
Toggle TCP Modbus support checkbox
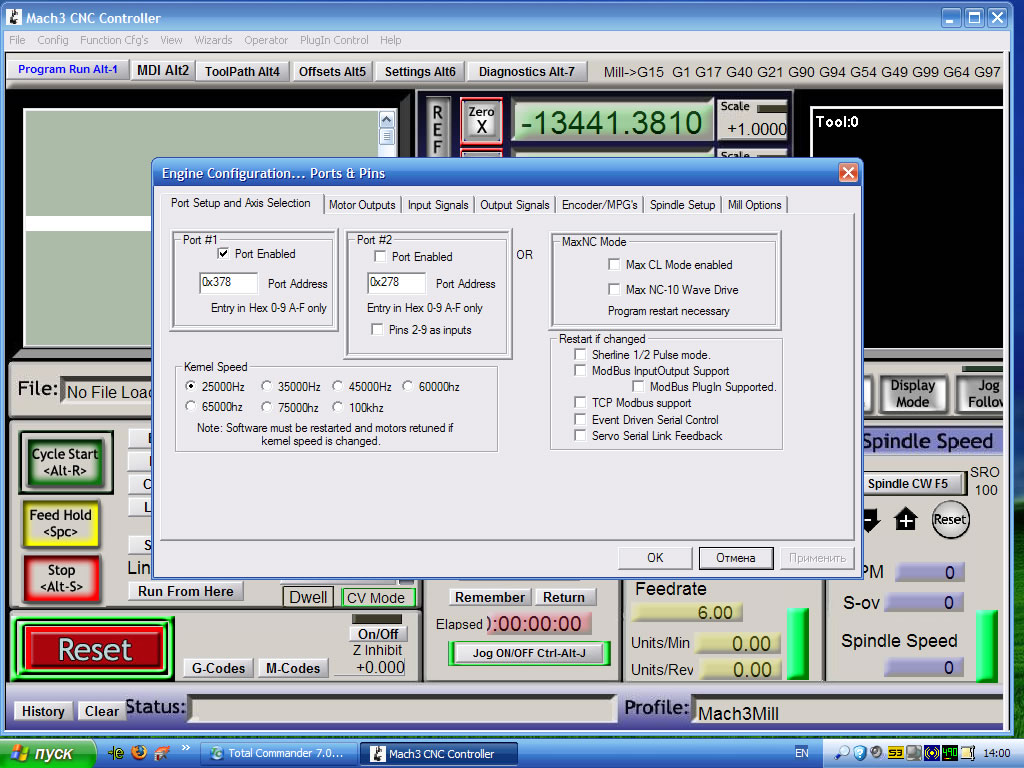pos(580,402)
